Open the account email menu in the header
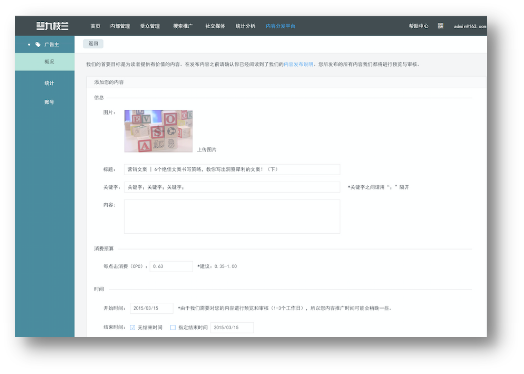 click(x=470, y=26)
